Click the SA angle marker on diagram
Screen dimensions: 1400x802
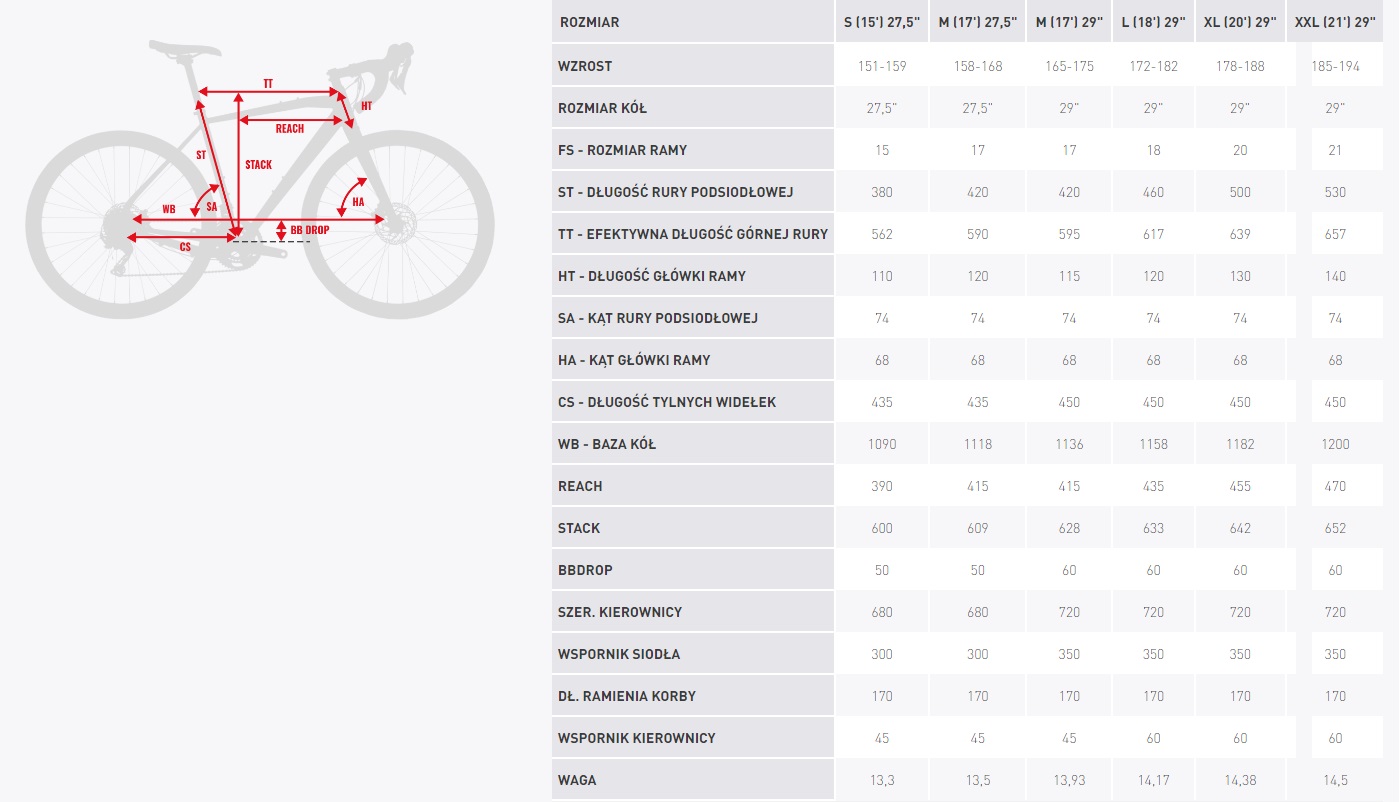coord(211,206)
